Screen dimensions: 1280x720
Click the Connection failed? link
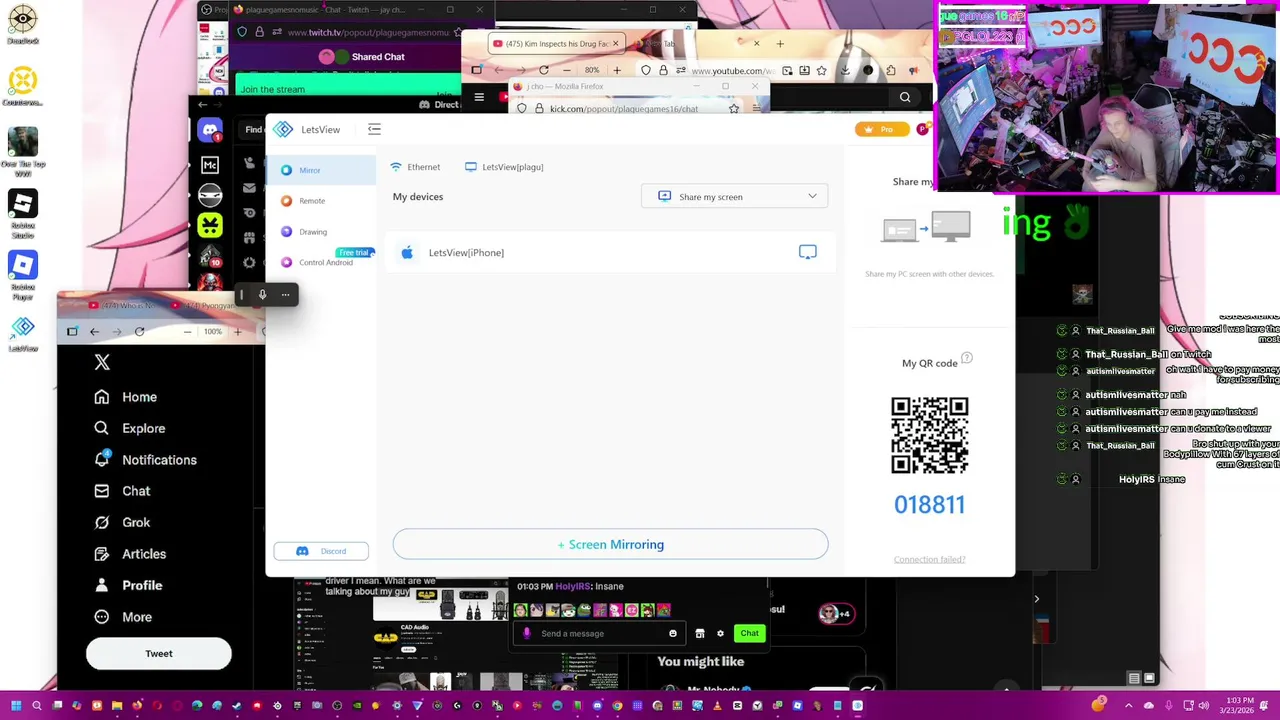[929, 559]
